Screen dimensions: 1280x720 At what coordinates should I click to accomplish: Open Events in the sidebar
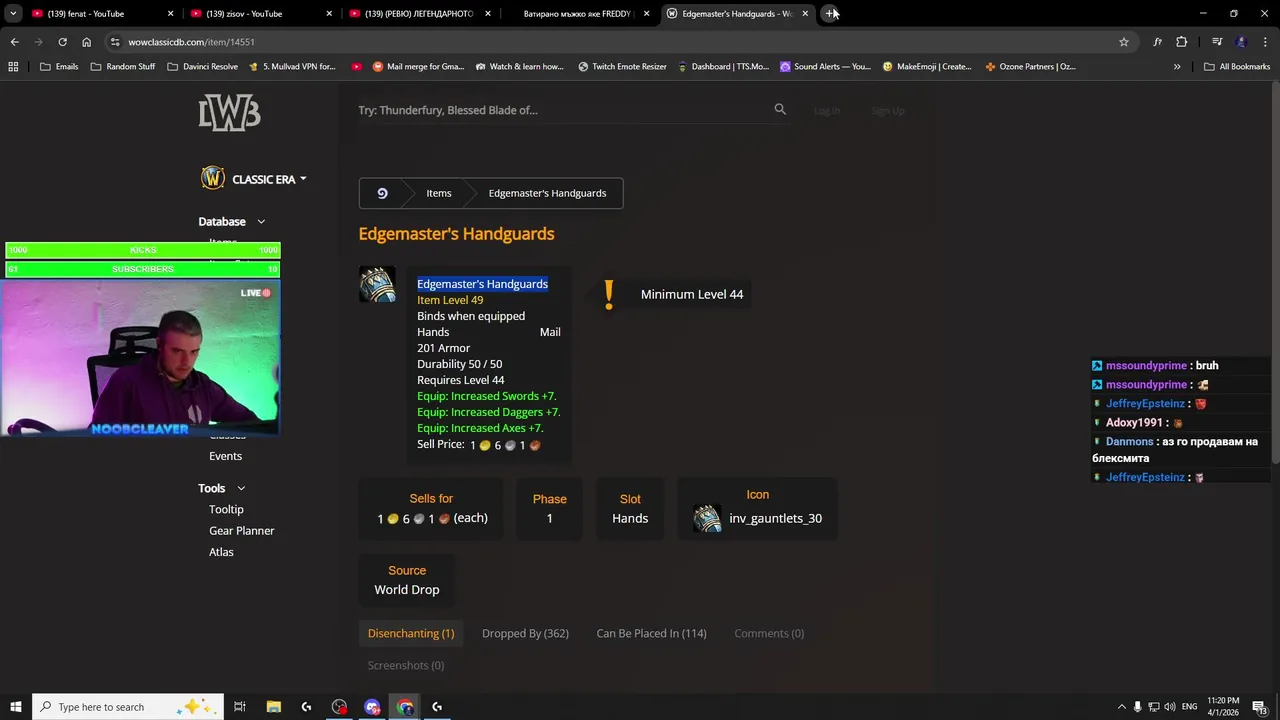pos(225,456)
